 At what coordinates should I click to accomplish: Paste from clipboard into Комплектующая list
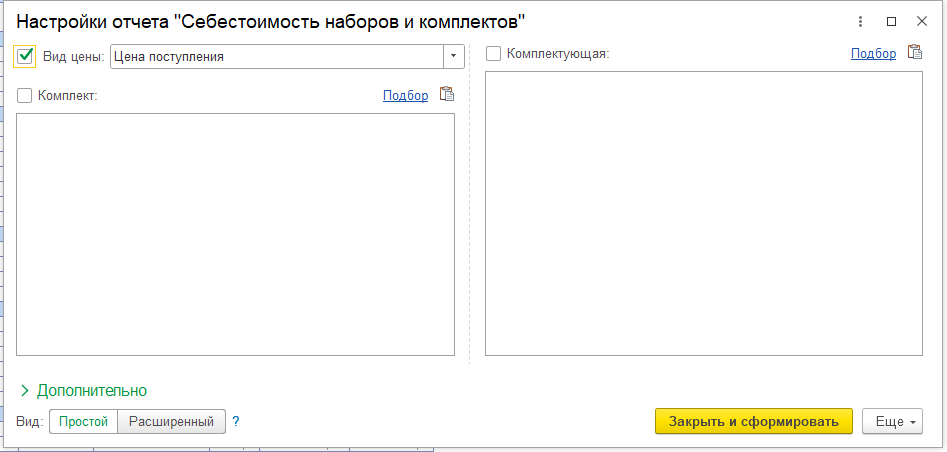pos(915,53)
